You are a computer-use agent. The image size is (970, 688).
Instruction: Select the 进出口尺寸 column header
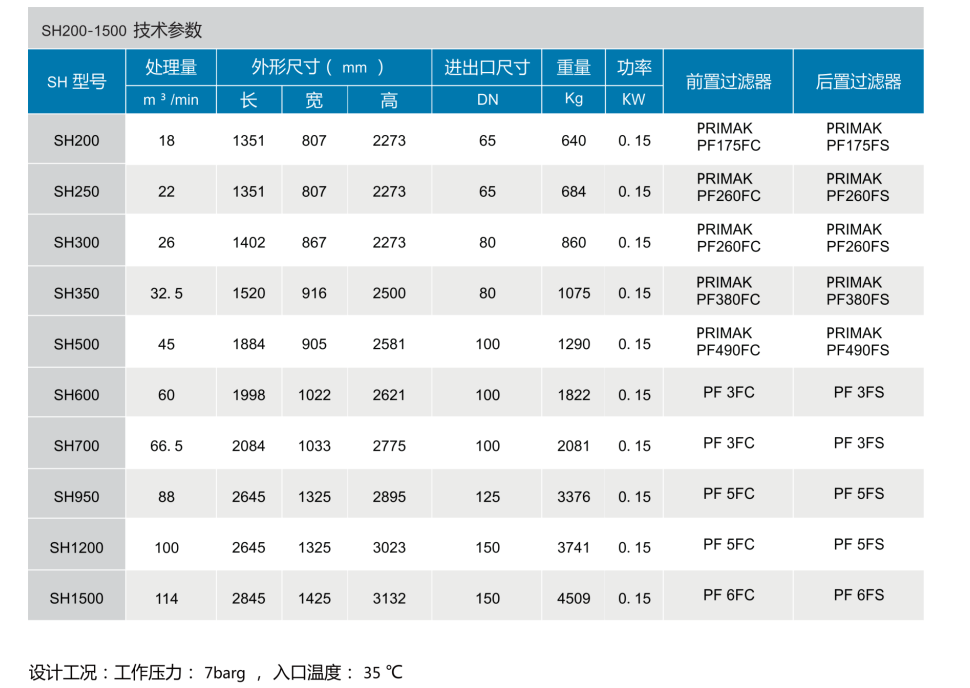pyautogui.click(x=487, y=68)
